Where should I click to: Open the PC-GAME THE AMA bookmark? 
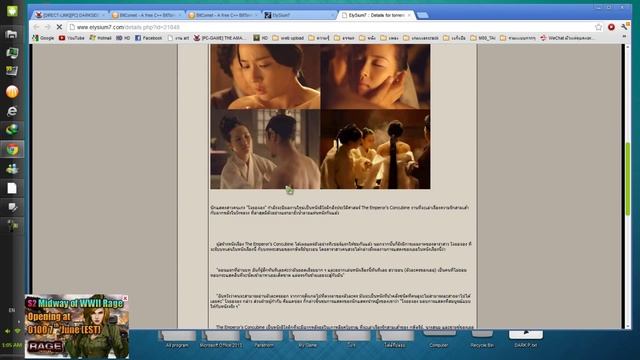click(x=220, y=38)
